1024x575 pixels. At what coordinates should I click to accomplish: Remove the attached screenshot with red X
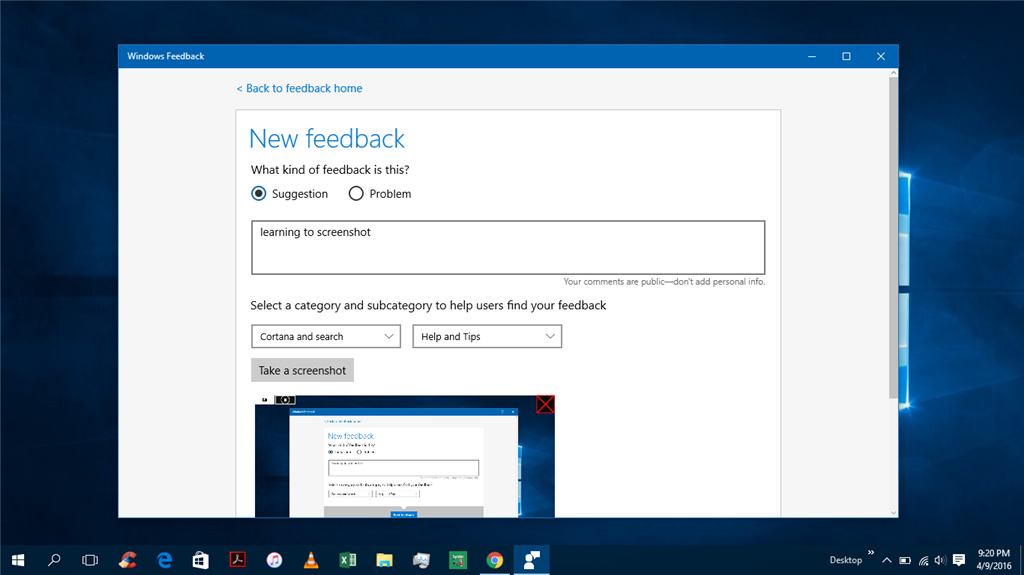click(545, 404)
